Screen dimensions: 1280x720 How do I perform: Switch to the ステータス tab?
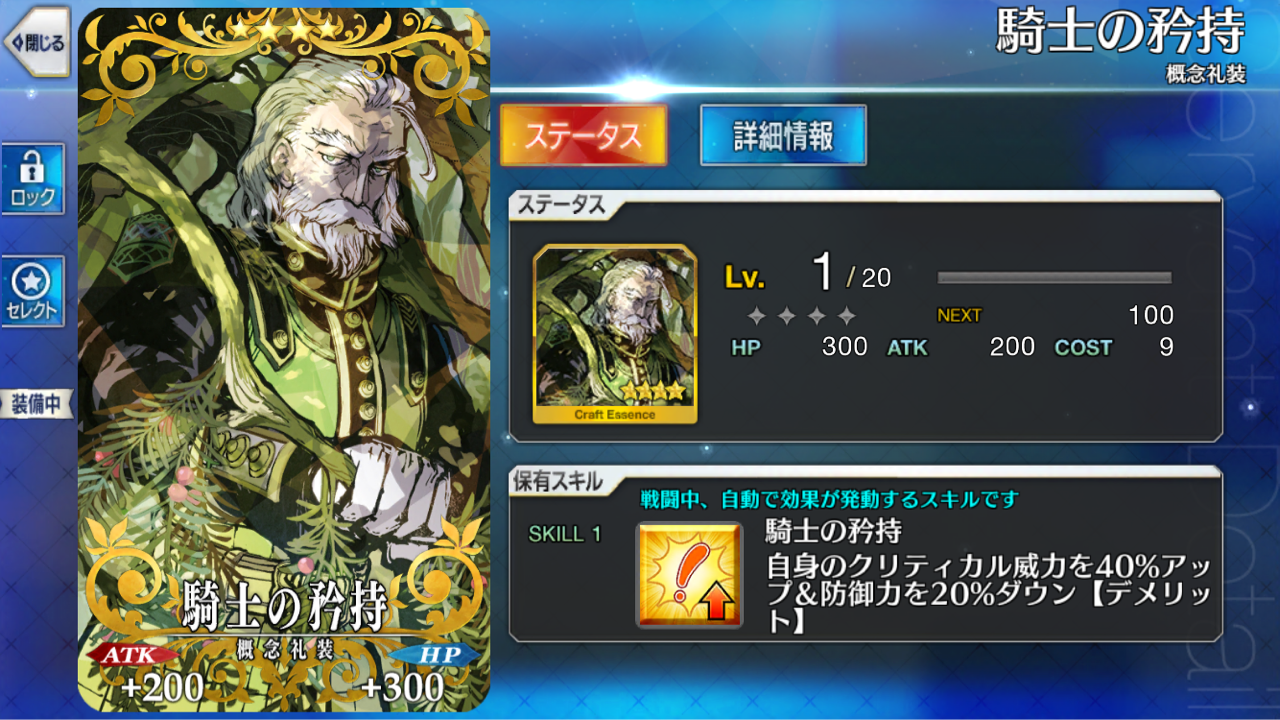tap(583, 135)
